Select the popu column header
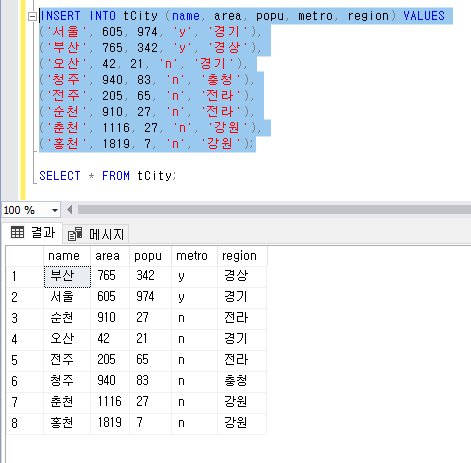Viewport: 471px width, 463px height. 150,256
